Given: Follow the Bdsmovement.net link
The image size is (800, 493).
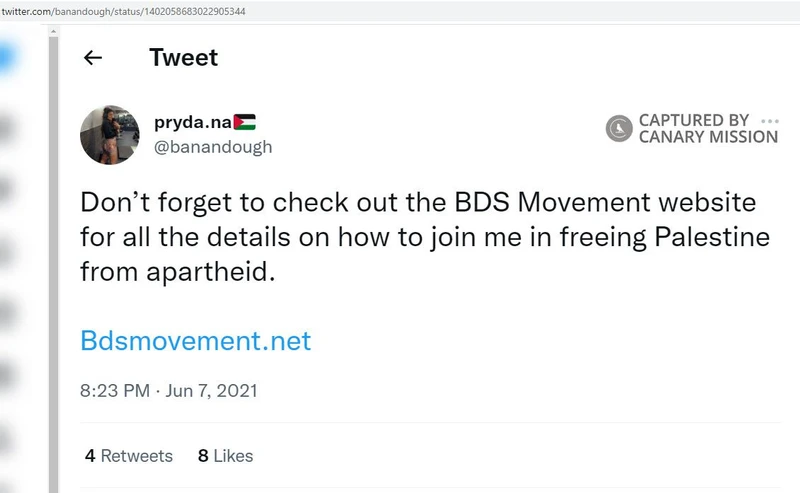Looking at the screenshot, I should pyautogui.click(x=196, y=341).
